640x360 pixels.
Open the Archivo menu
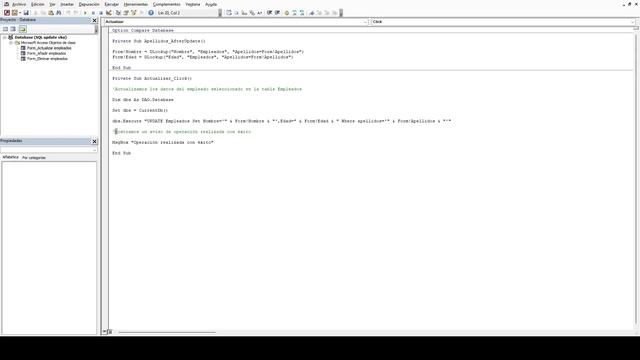point(19,4)
